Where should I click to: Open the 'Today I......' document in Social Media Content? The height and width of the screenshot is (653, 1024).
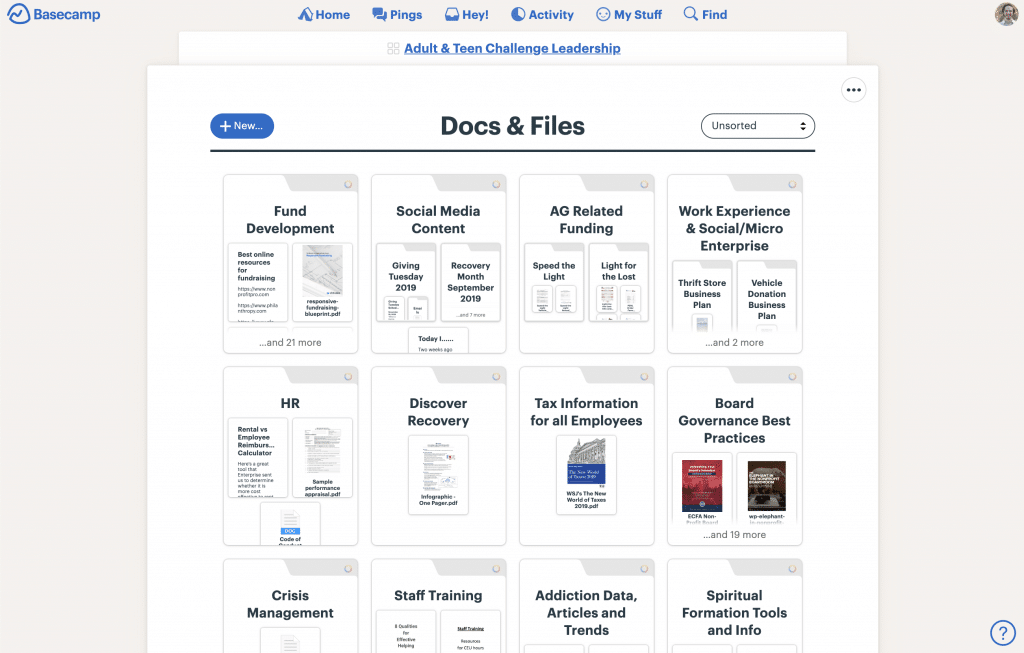pos(438,340)
